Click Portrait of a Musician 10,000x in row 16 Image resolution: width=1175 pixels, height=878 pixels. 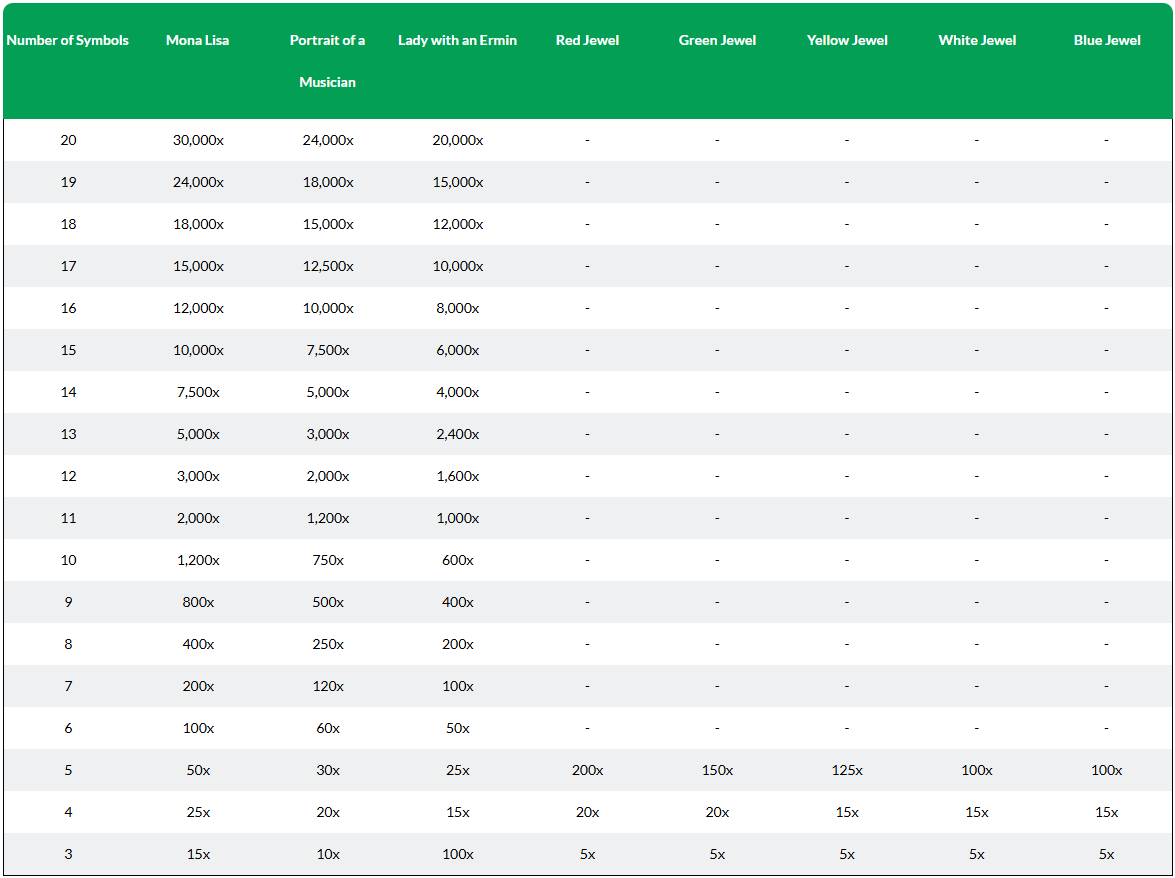[x=327, y=308]
